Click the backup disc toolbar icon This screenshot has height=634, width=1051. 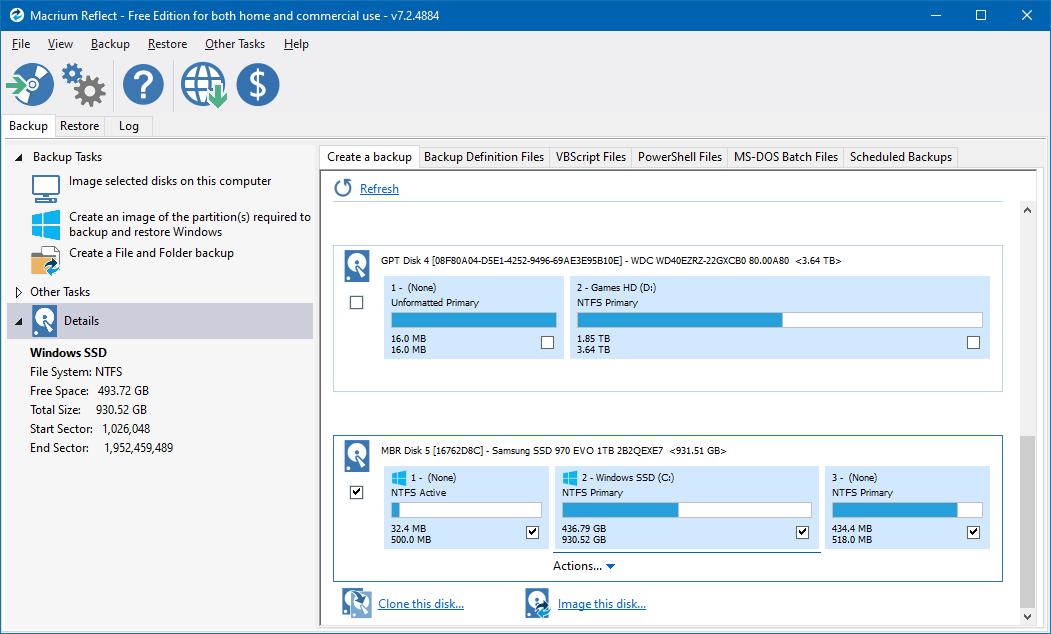point(30,84)
